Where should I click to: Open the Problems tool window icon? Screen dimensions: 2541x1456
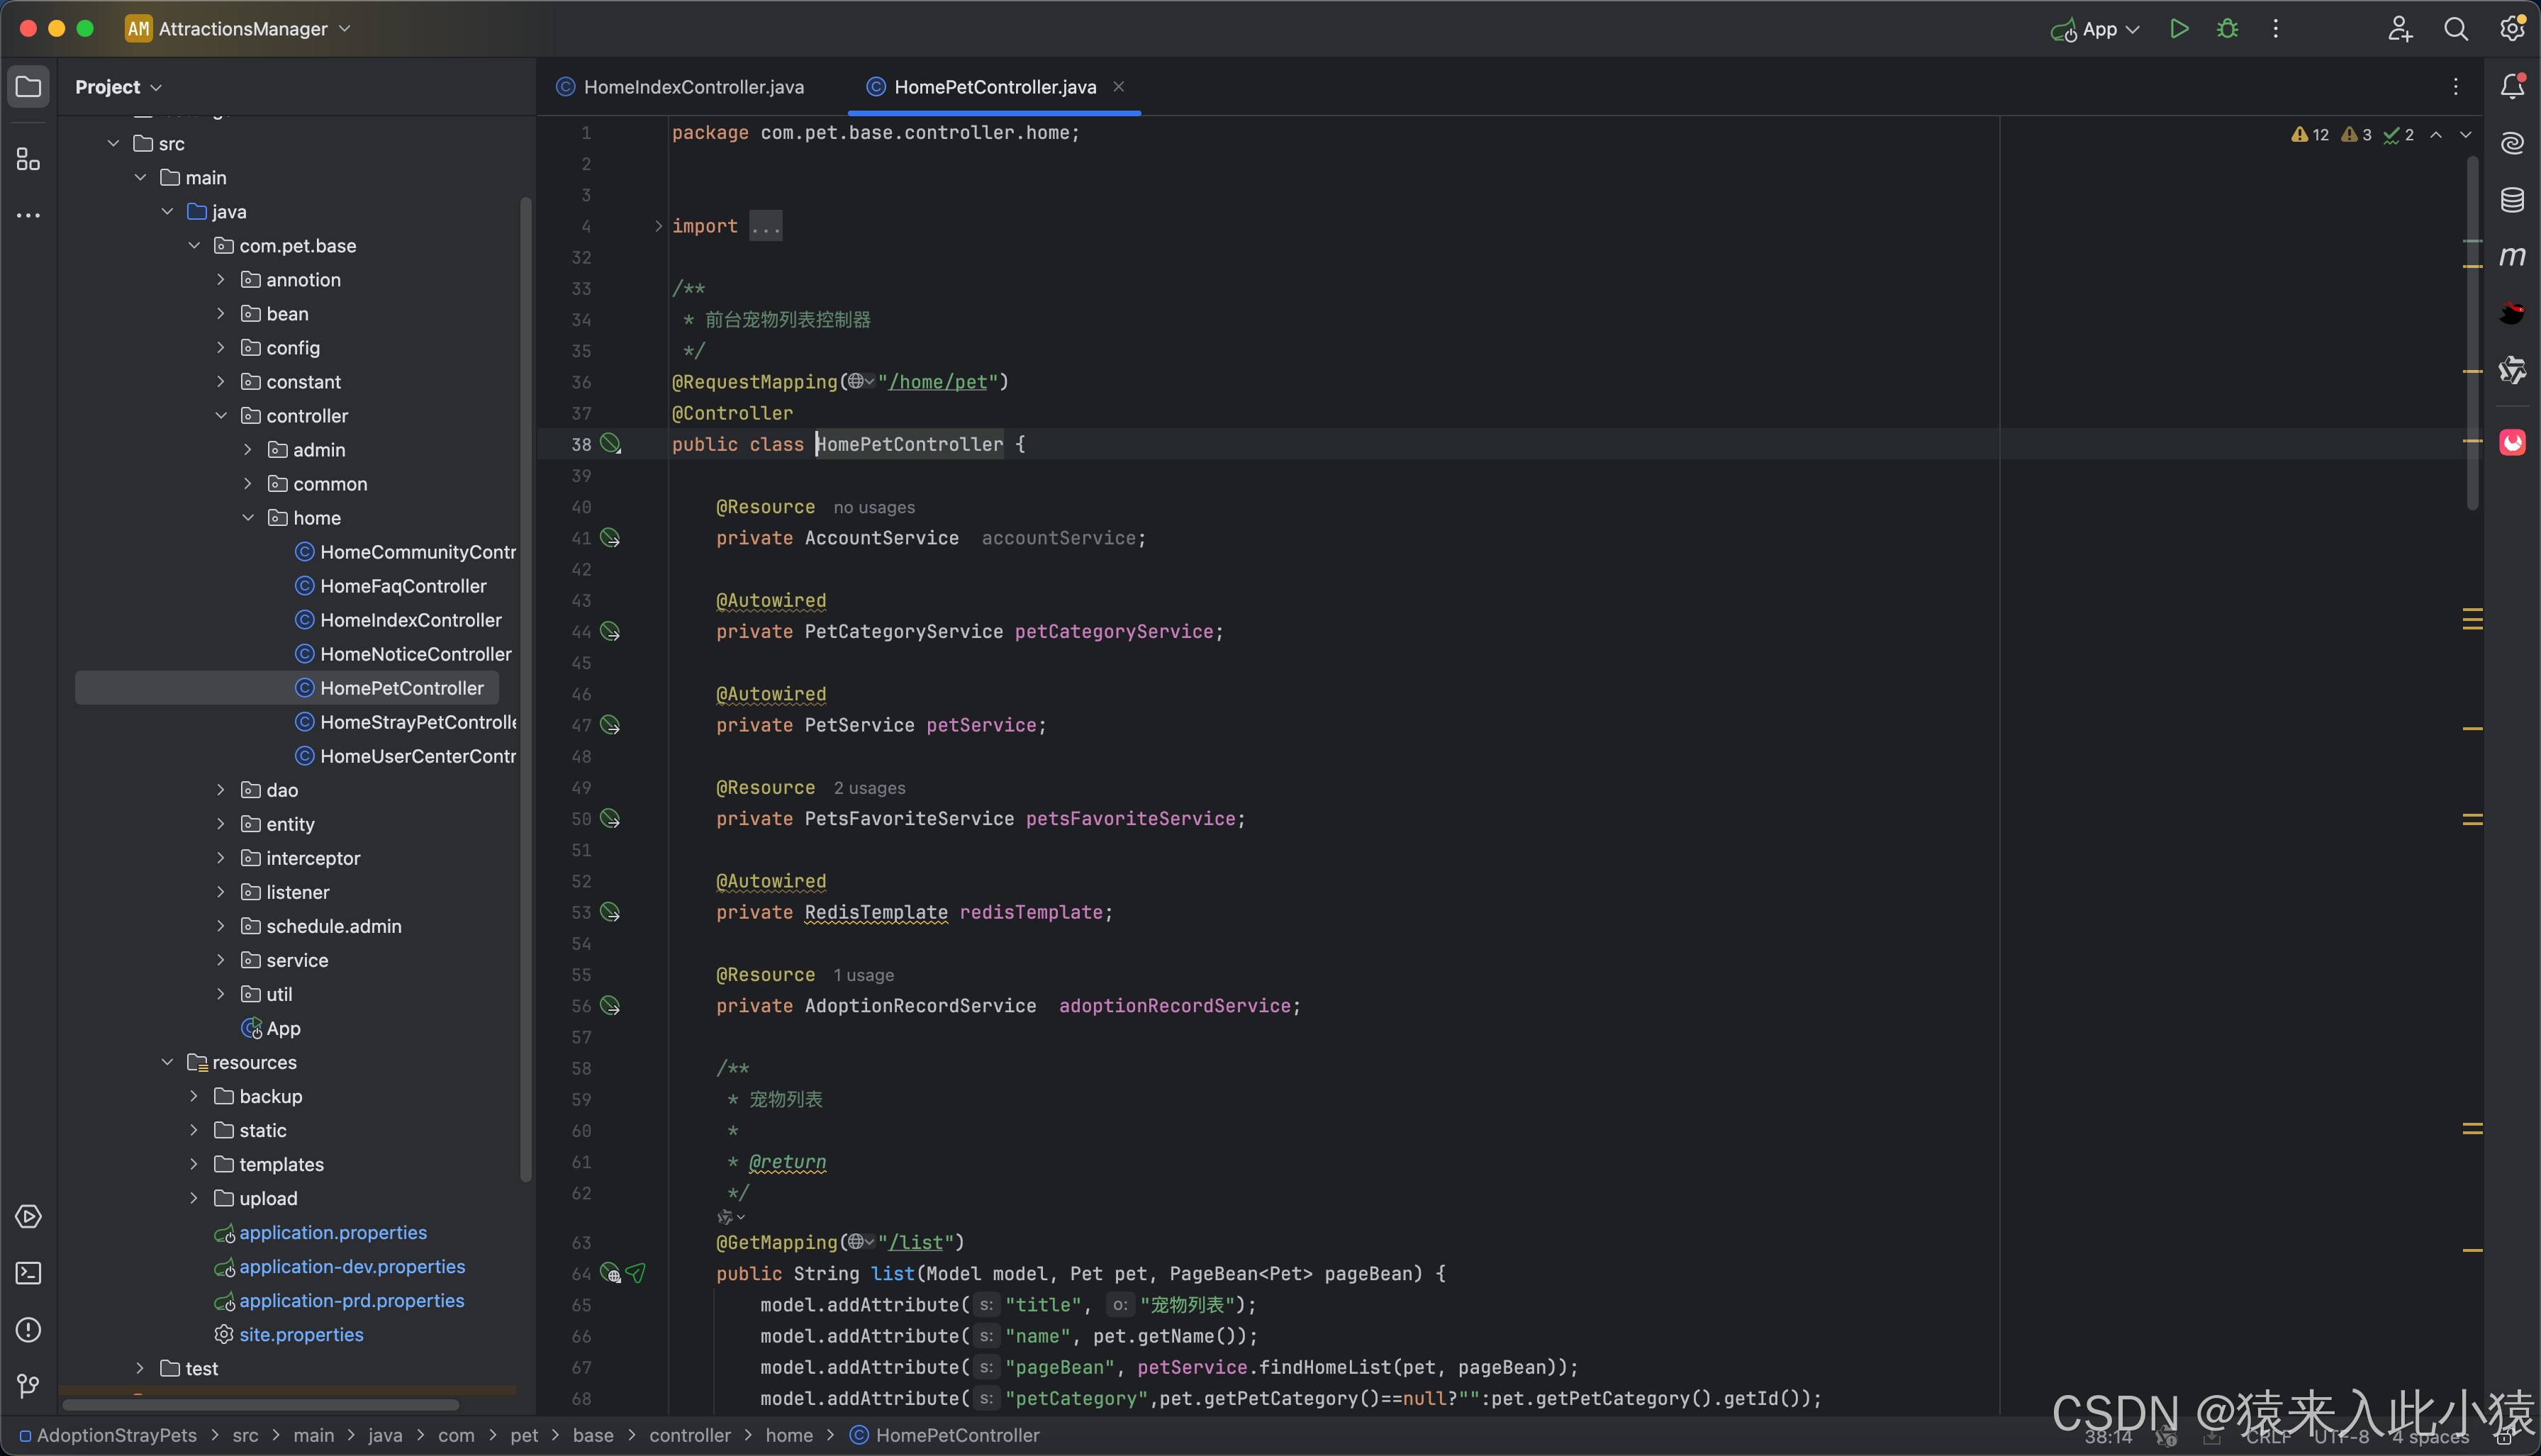pyautogui.click(x=28, y=1330)
